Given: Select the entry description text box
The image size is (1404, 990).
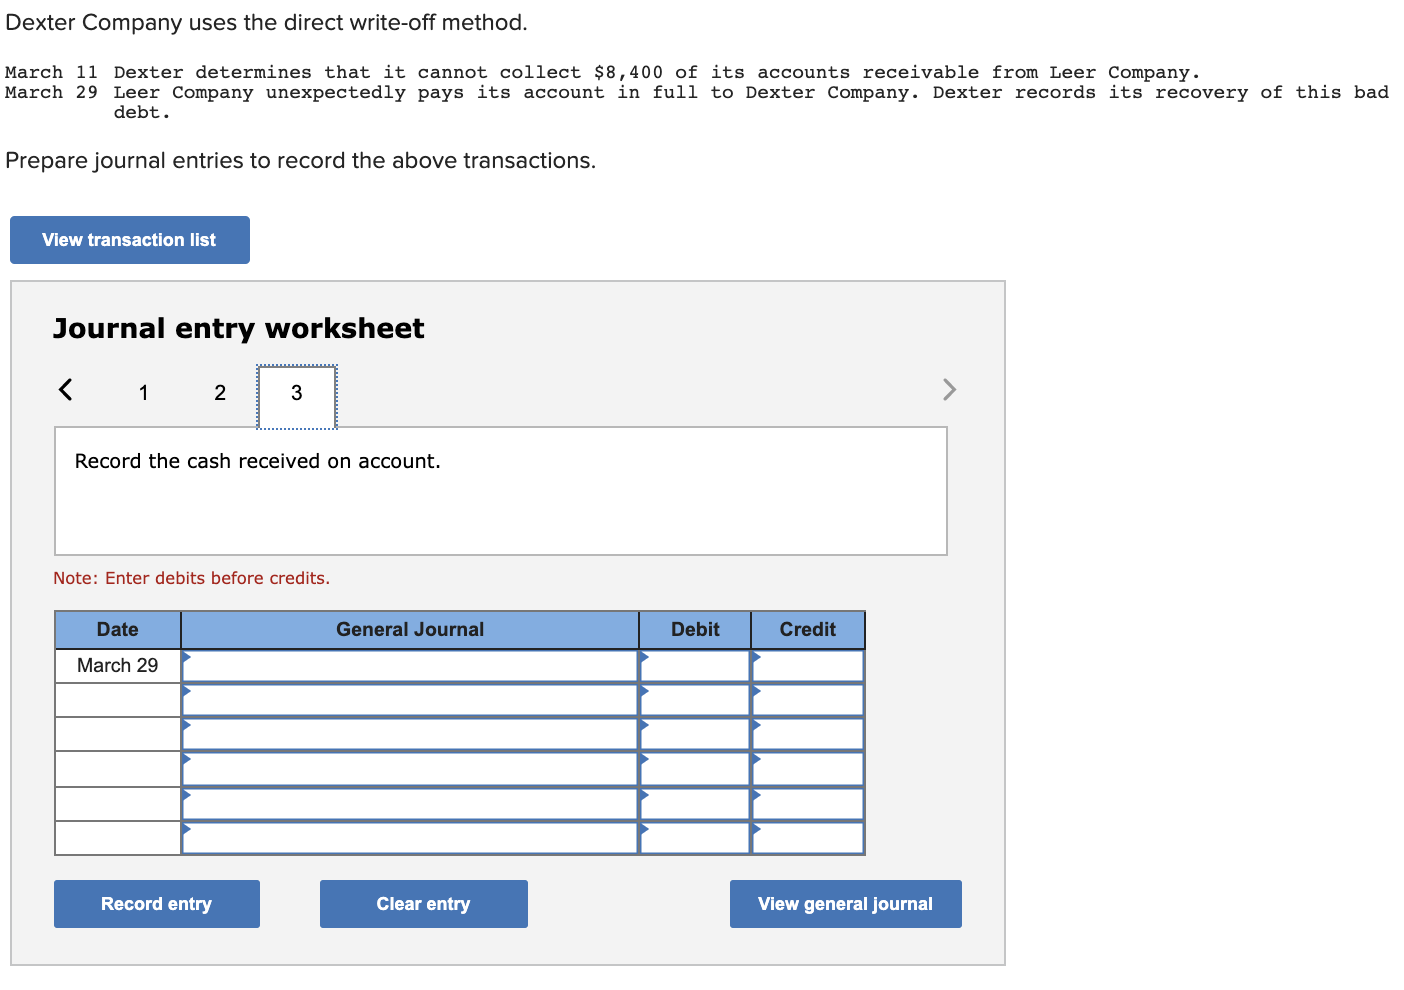Looking at the screenshot, I should (500, 491).
